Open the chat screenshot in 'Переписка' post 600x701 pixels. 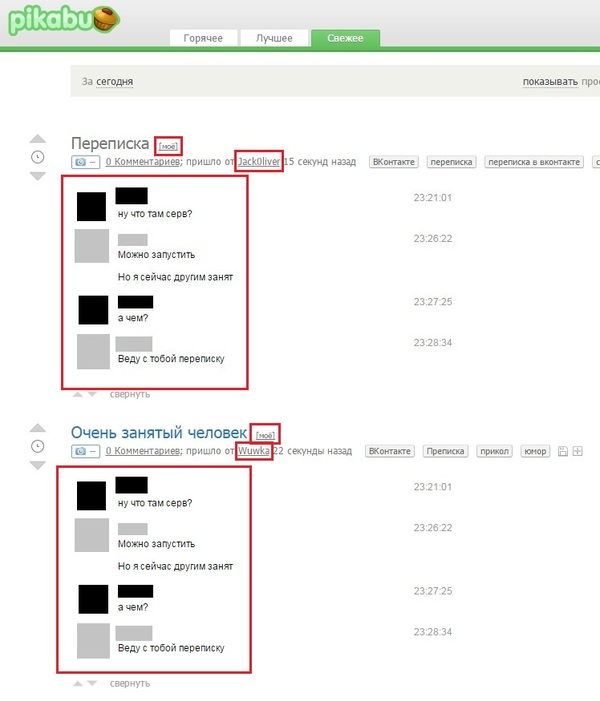pos(155,283)
